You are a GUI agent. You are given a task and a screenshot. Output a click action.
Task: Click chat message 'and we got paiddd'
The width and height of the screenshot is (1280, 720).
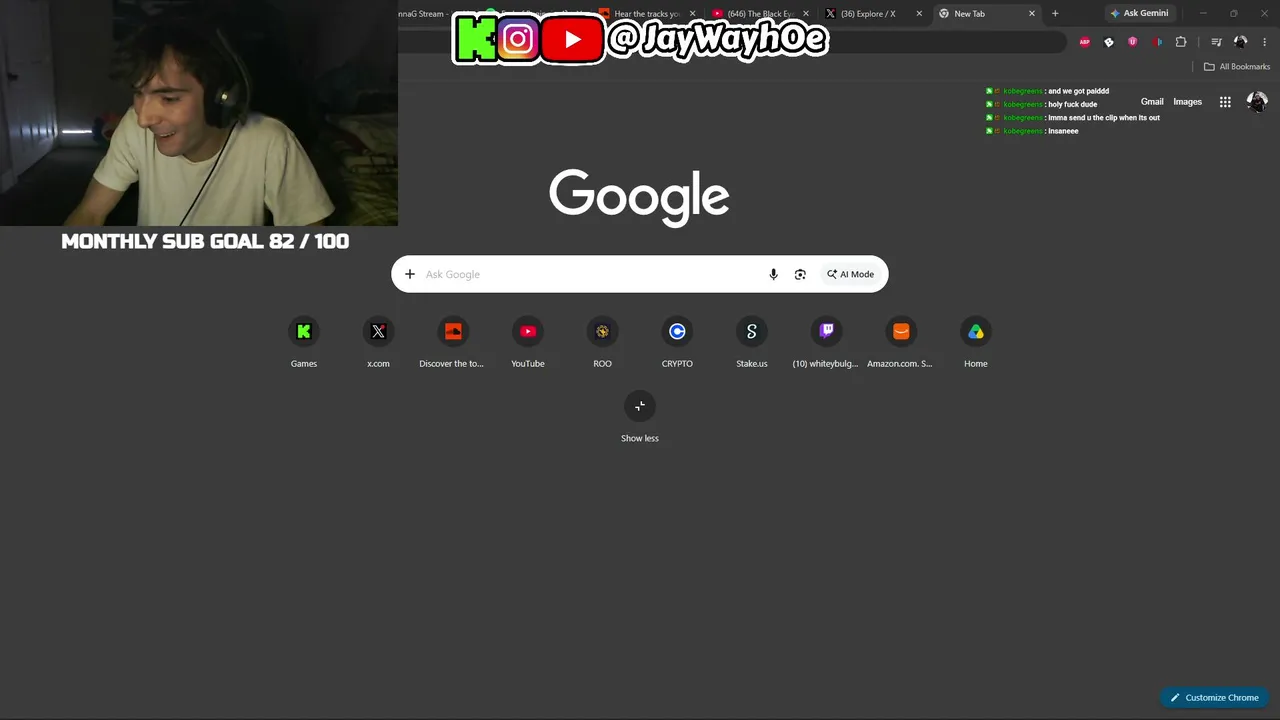pos(1078,91)
